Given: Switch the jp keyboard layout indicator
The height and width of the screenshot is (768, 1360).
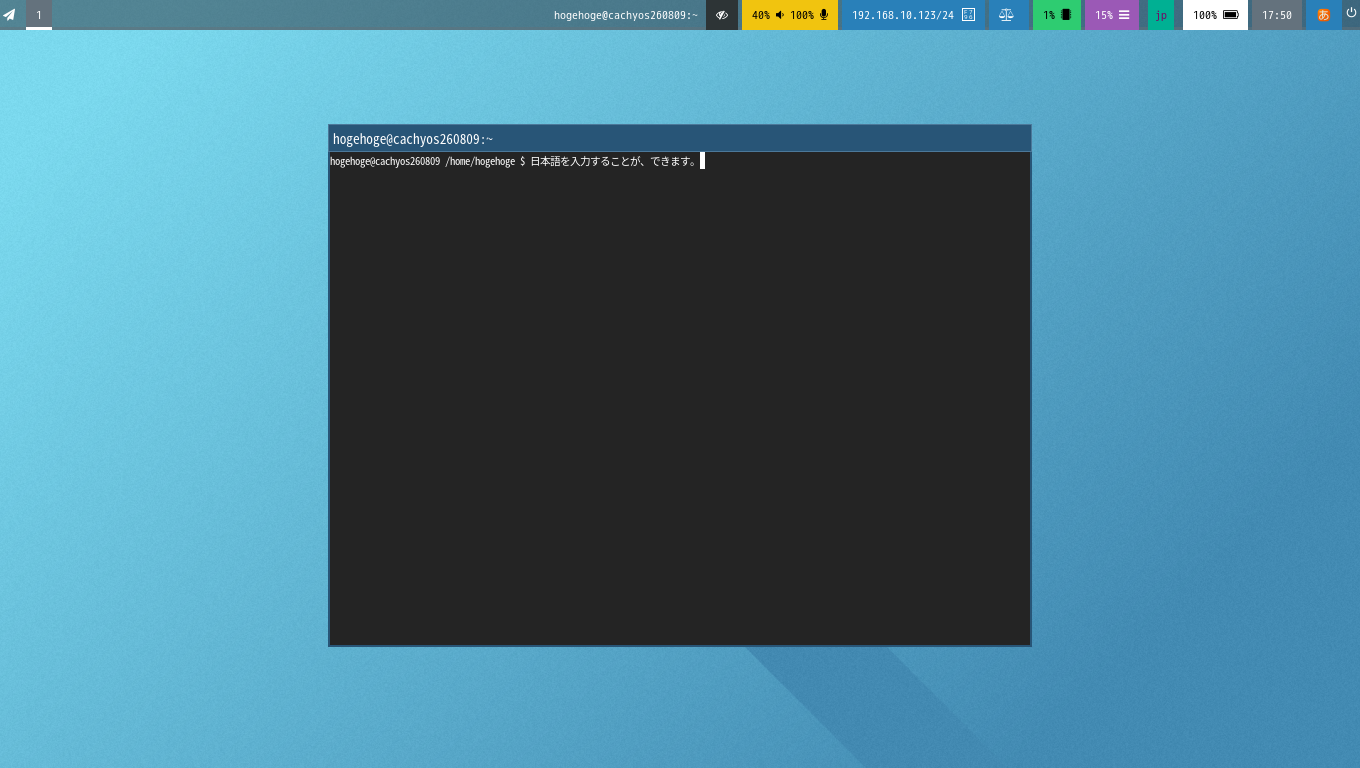Looking at the screenshot, I should pyautogui.click(x=1161, y=15).
